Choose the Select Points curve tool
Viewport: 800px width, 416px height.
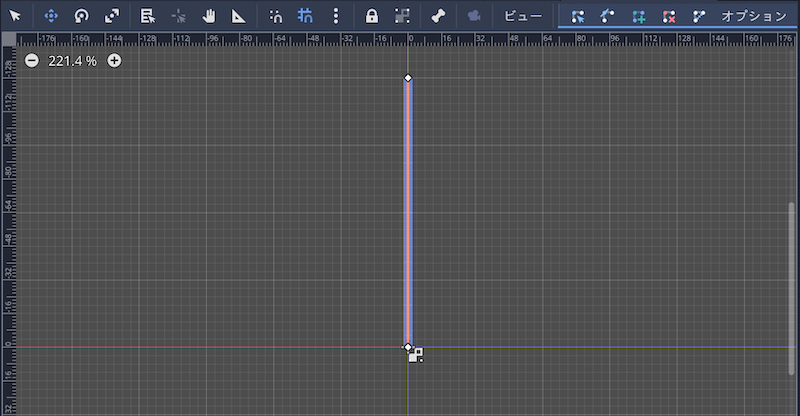coord(578,17)
